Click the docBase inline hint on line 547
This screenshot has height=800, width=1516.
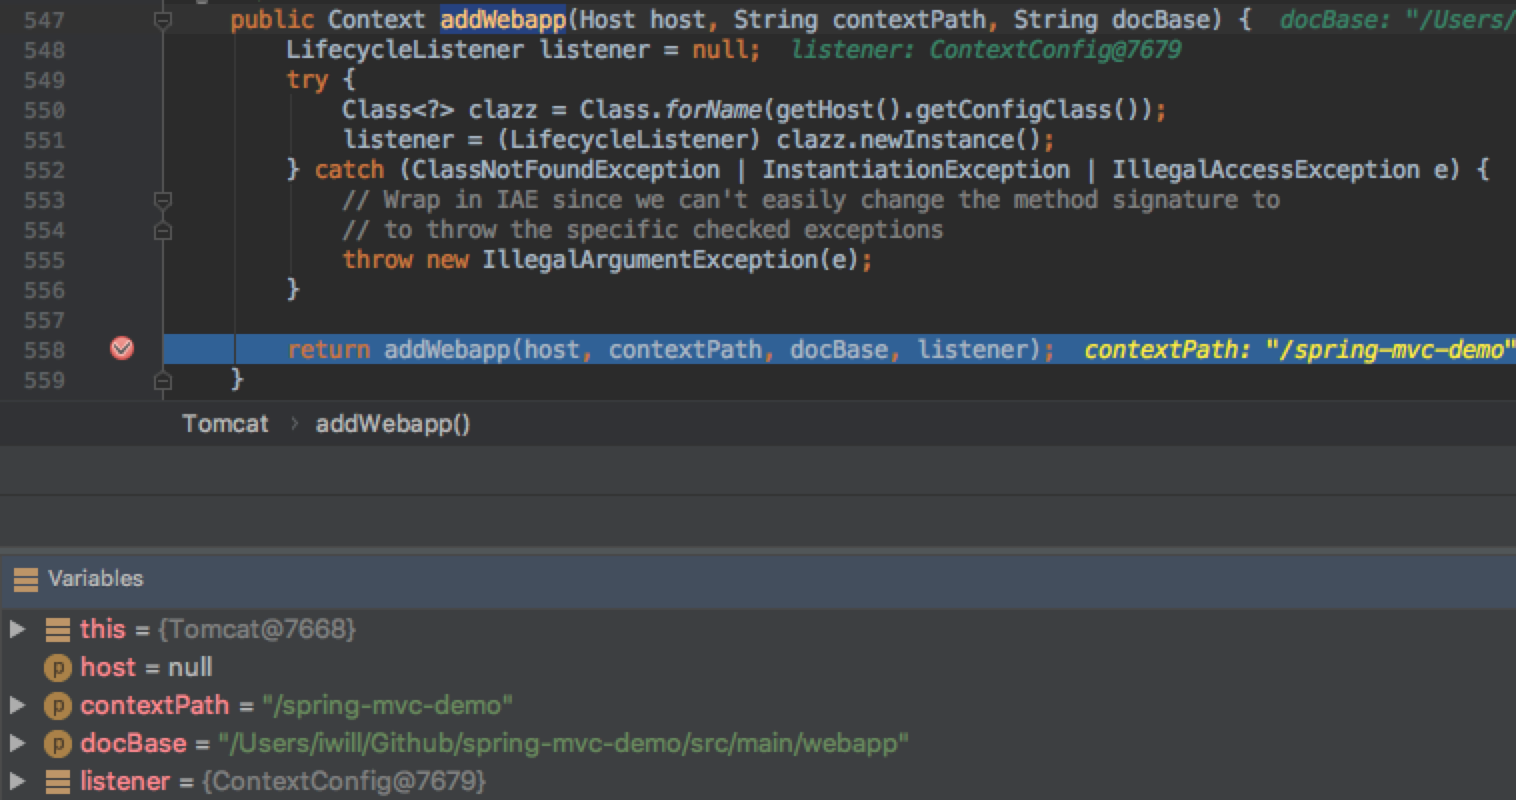pyautogui.click(x=1398, y=19)
